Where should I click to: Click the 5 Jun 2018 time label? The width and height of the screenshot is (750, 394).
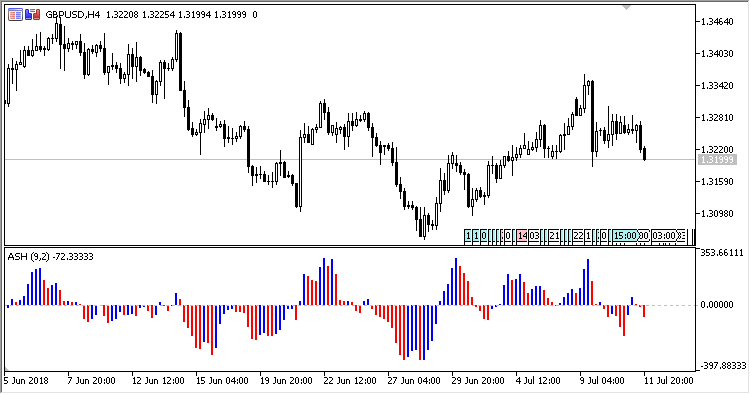[x=26, y=381]
